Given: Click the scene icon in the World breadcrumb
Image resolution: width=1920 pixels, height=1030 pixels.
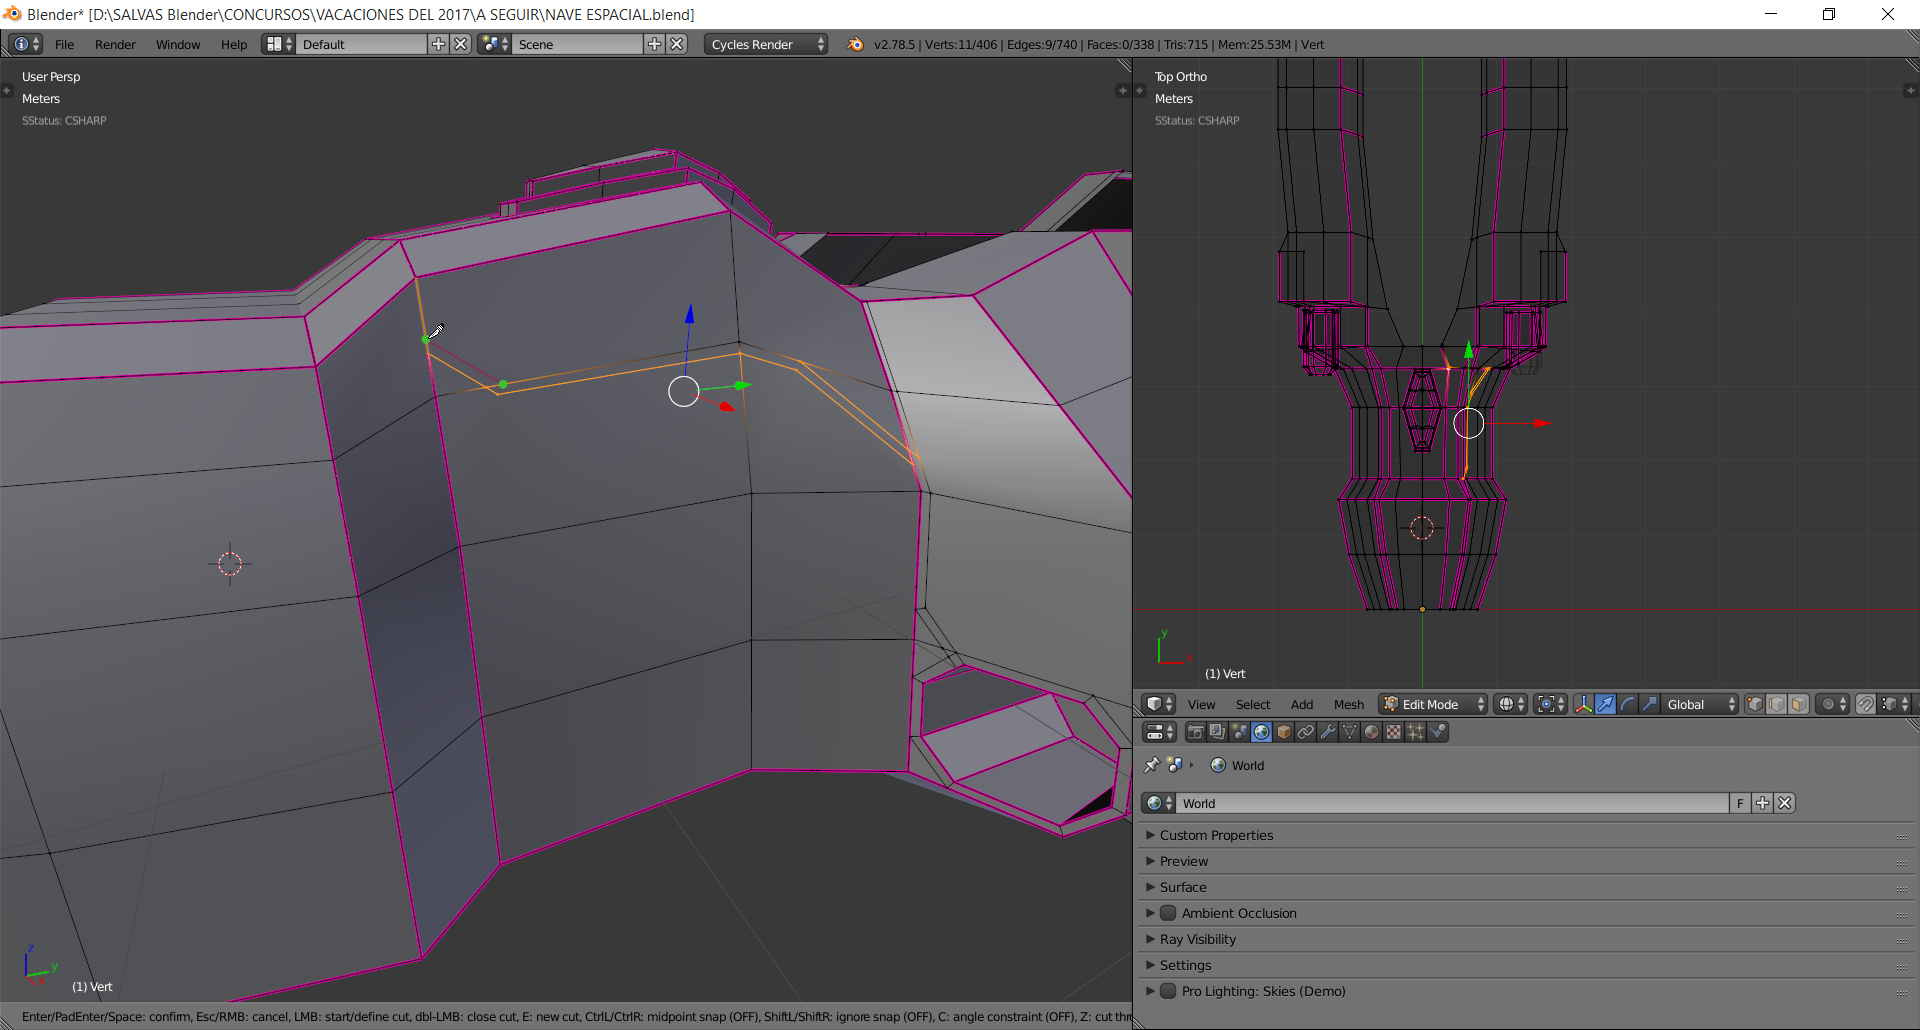Looking at the screenshot, I should pos(1175,765).
